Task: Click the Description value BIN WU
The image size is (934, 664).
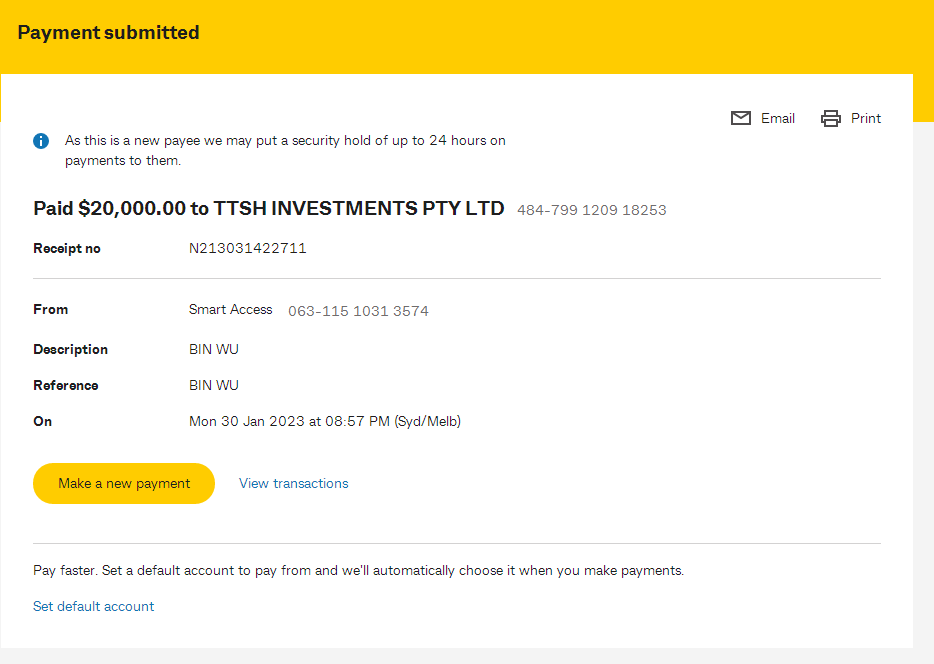Action: [x=214, y=350]
